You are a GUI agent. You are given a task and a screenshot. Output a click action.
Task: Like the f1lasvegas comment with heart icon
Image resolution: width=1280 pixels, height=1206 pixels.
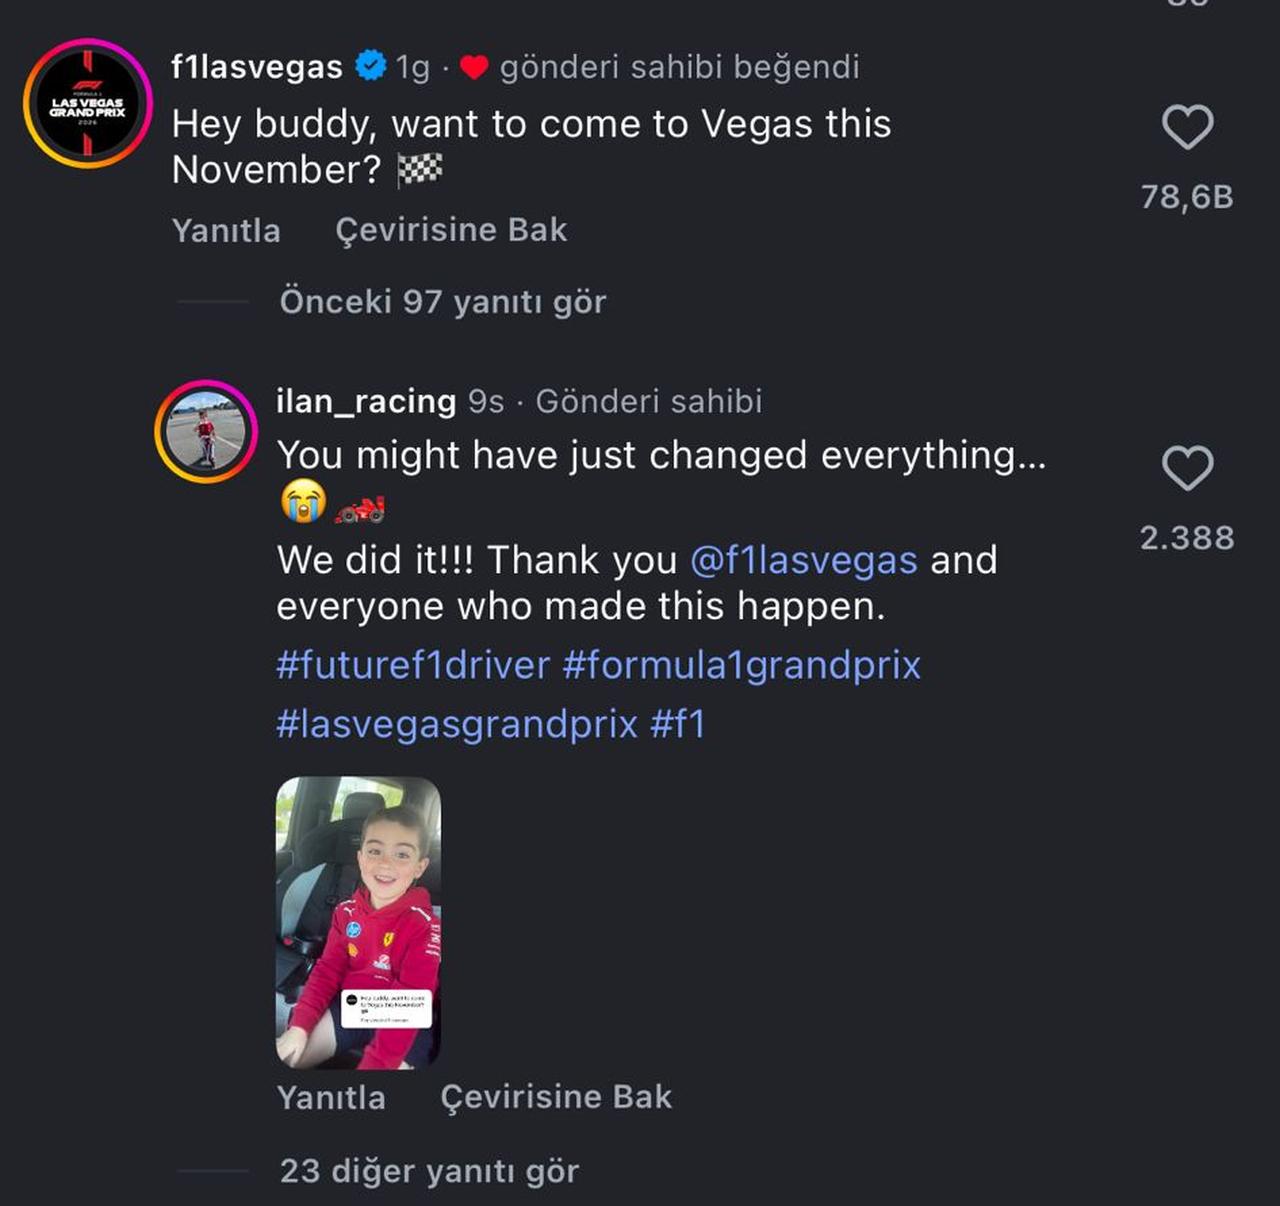pyautogui.click(x=1187, y=127)
